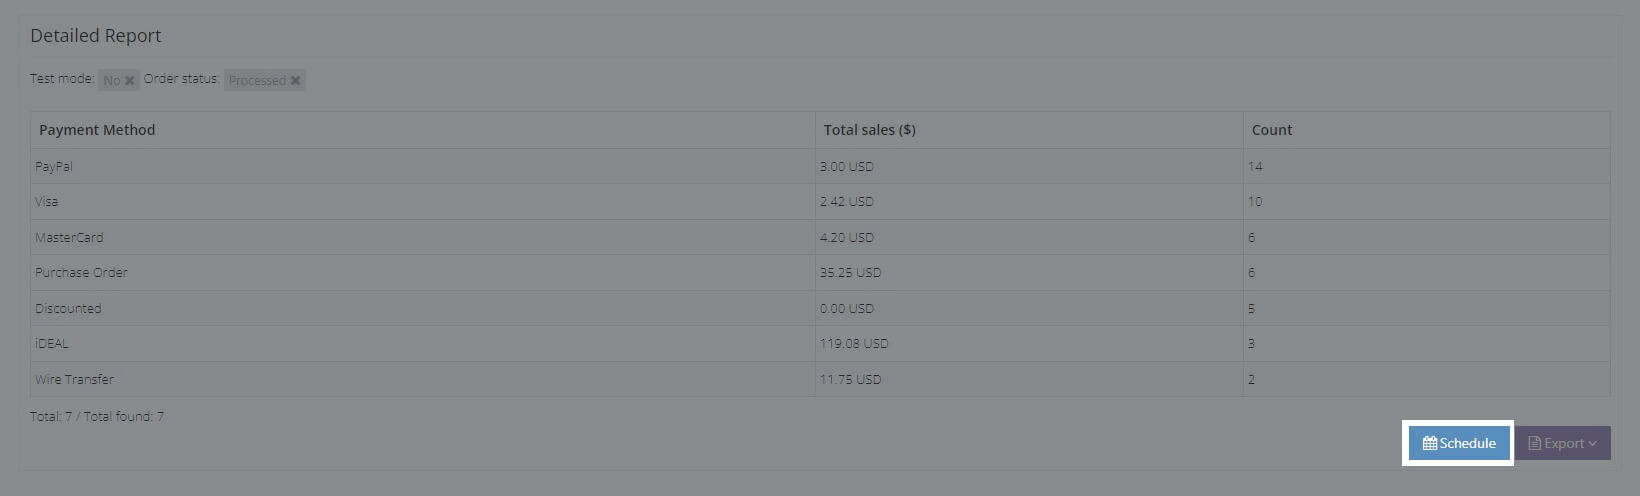
Task: Click the 119.08 USD total sales cell
Action: pos(854,343)
